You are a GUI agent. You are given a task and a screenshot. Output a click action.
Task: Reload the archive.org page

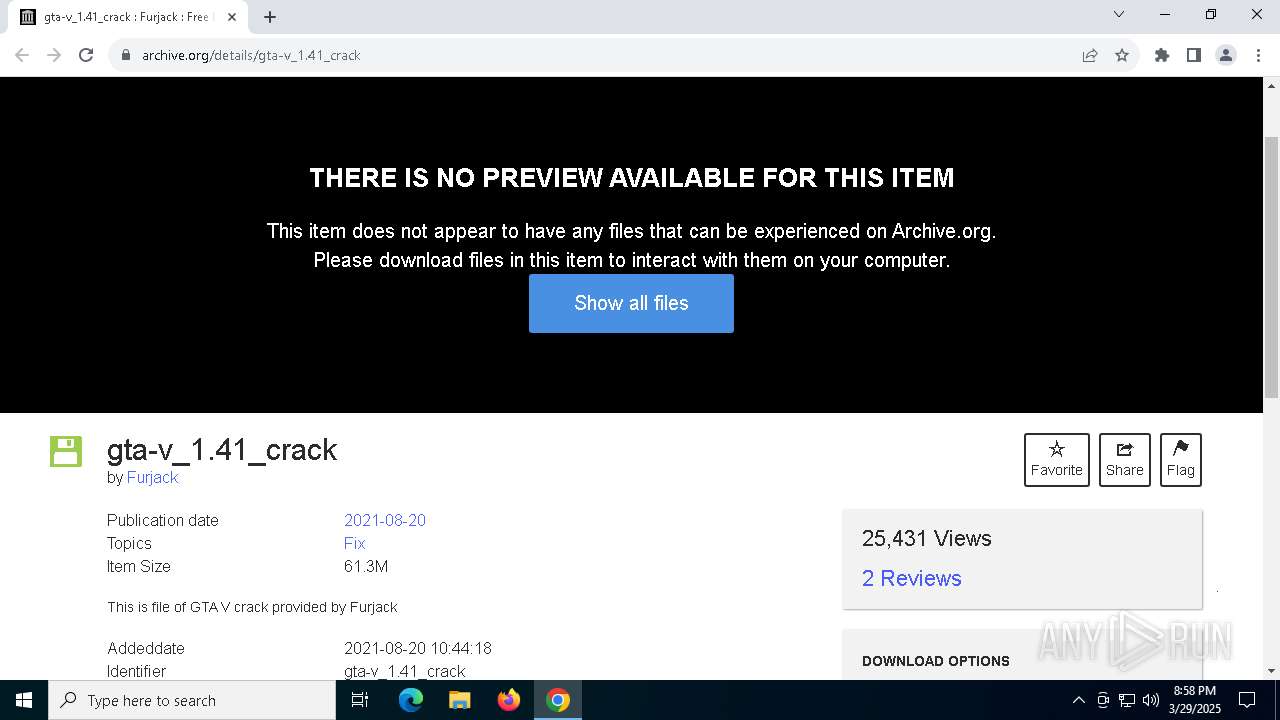[x=86, y=55]
